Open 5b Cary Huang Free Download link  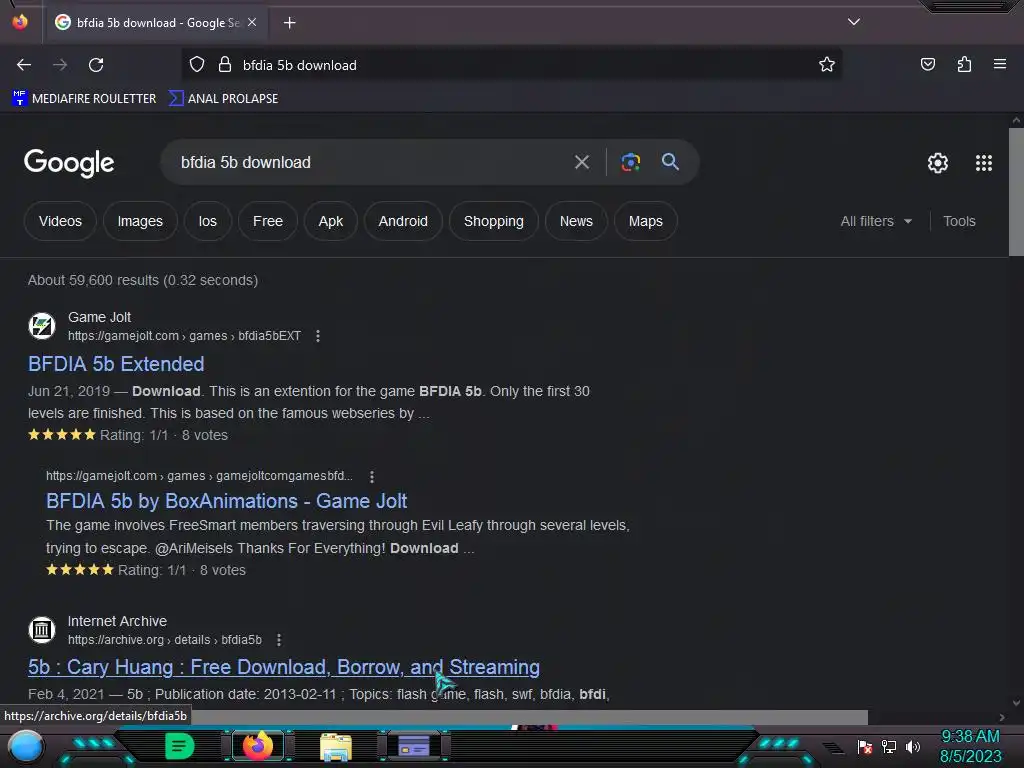[x=284, y=667]
